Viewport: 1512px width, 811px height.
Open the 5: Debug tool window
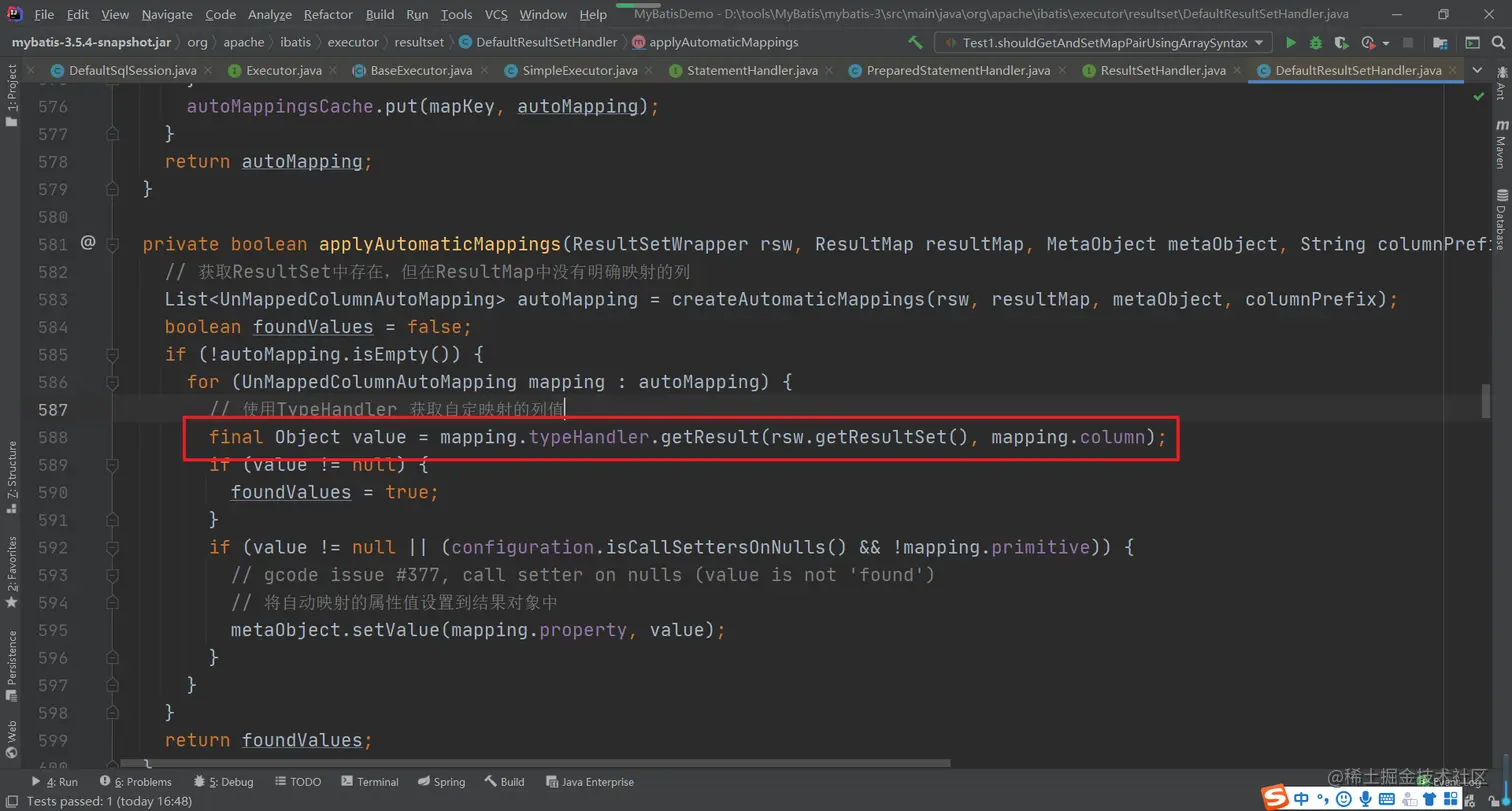pyautogui.click(x=223, y=782)
